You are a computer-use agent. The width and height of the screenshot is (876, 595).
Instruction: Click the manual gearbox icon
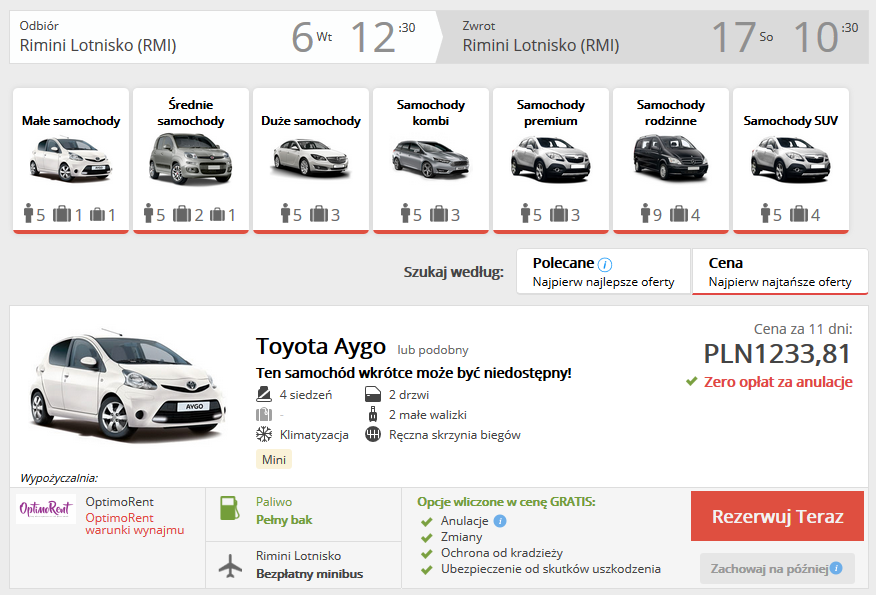point(373,434)
